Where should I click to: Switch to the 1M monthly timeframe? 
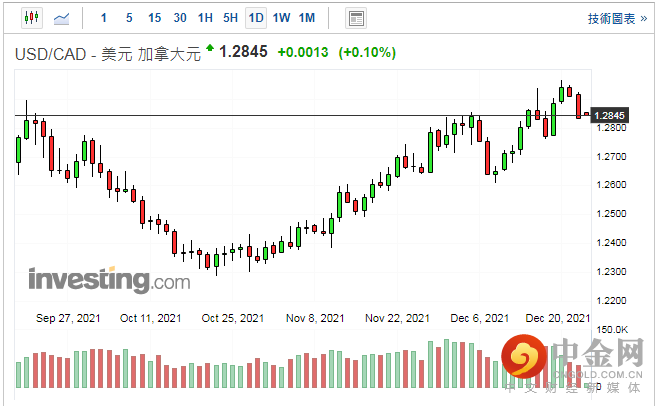pyautogui.click(x=307, y=18)
